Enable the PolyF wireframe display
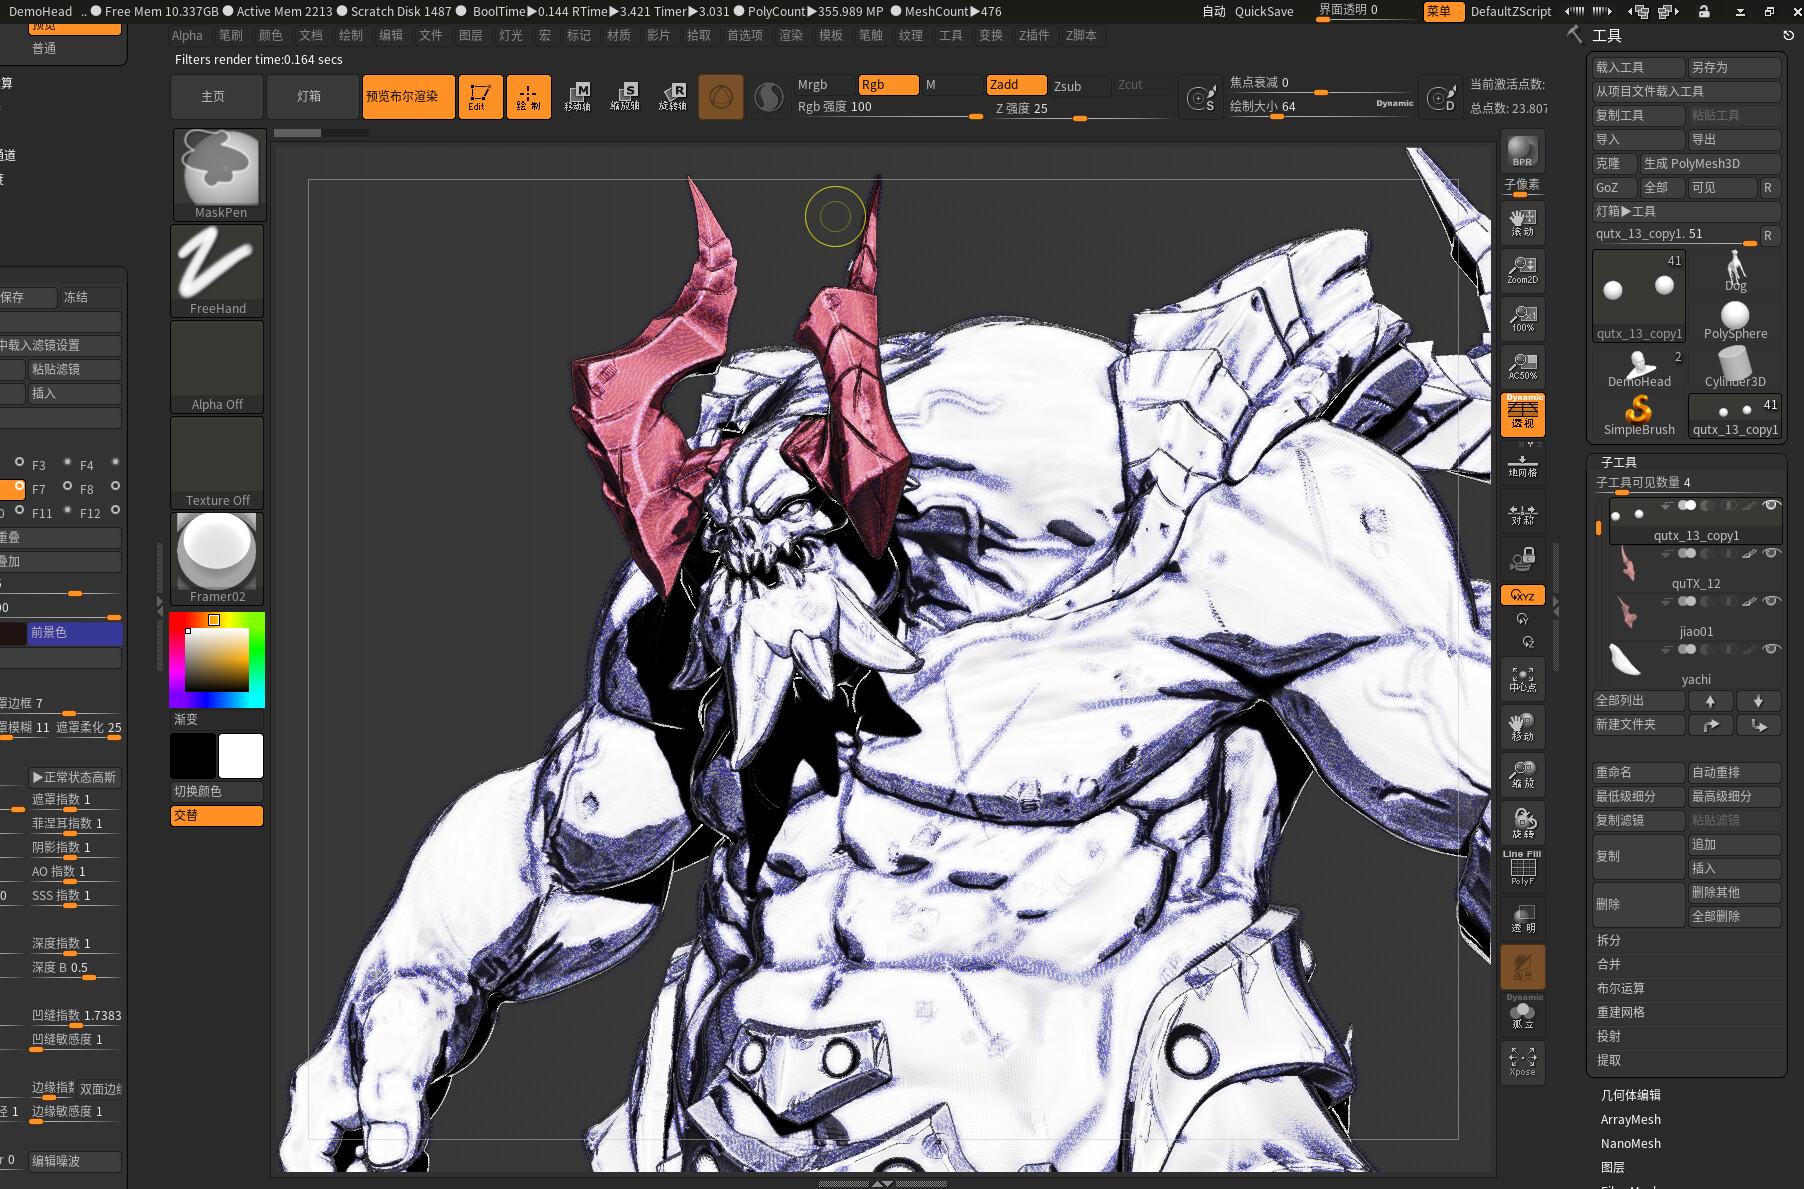Image resolution: width=1804 pixels, height=1189 pixels. (x=1521, y=868)
